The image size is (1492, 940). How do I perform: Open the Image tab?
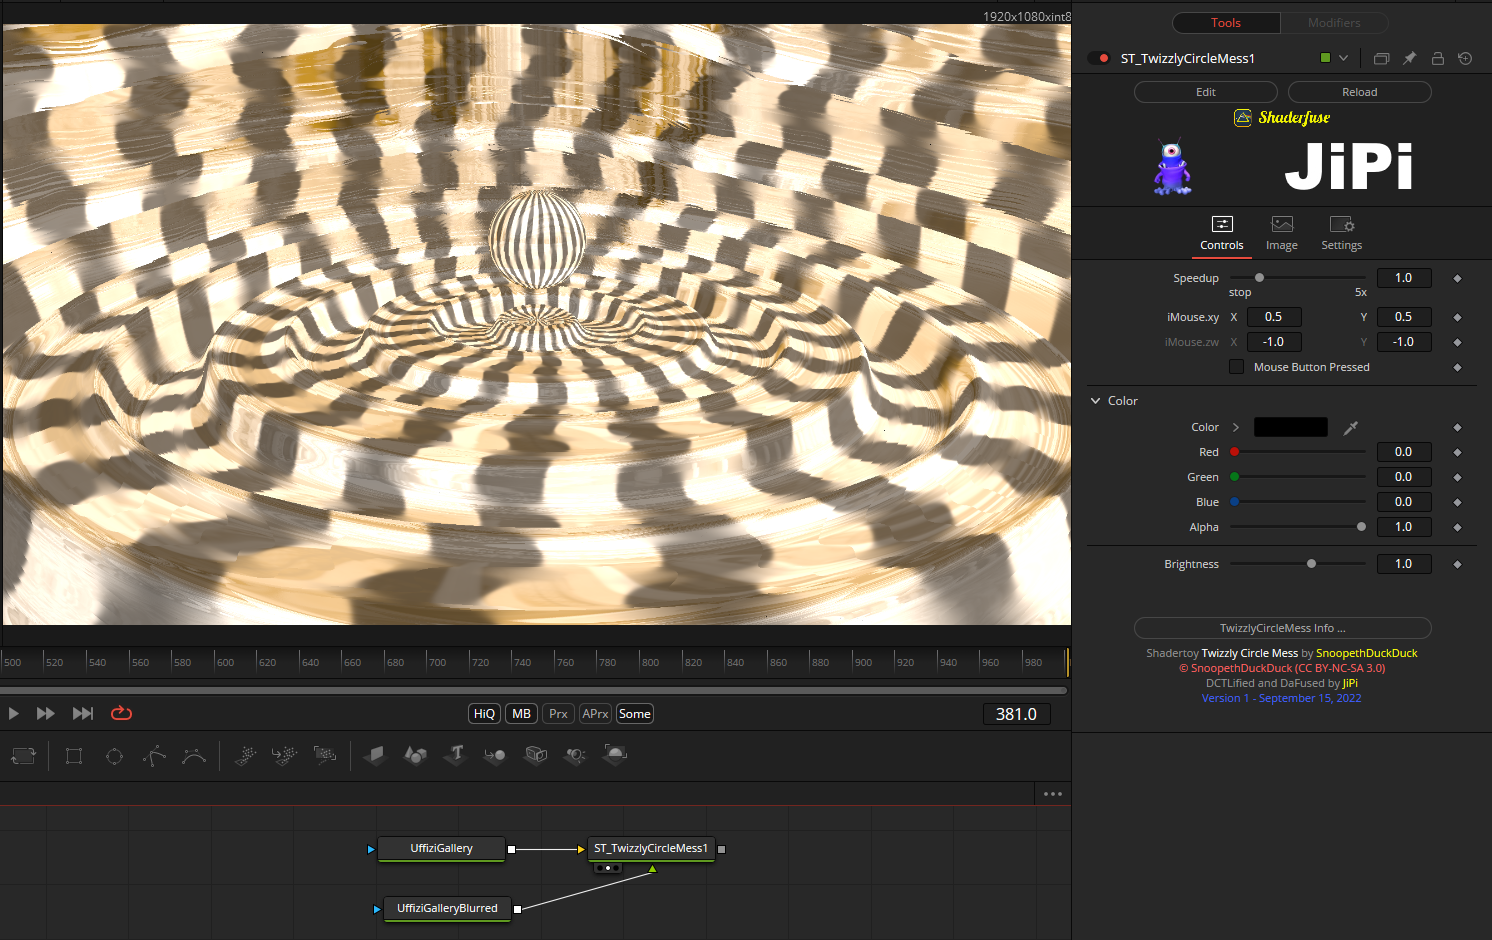tap(1282, 234)
